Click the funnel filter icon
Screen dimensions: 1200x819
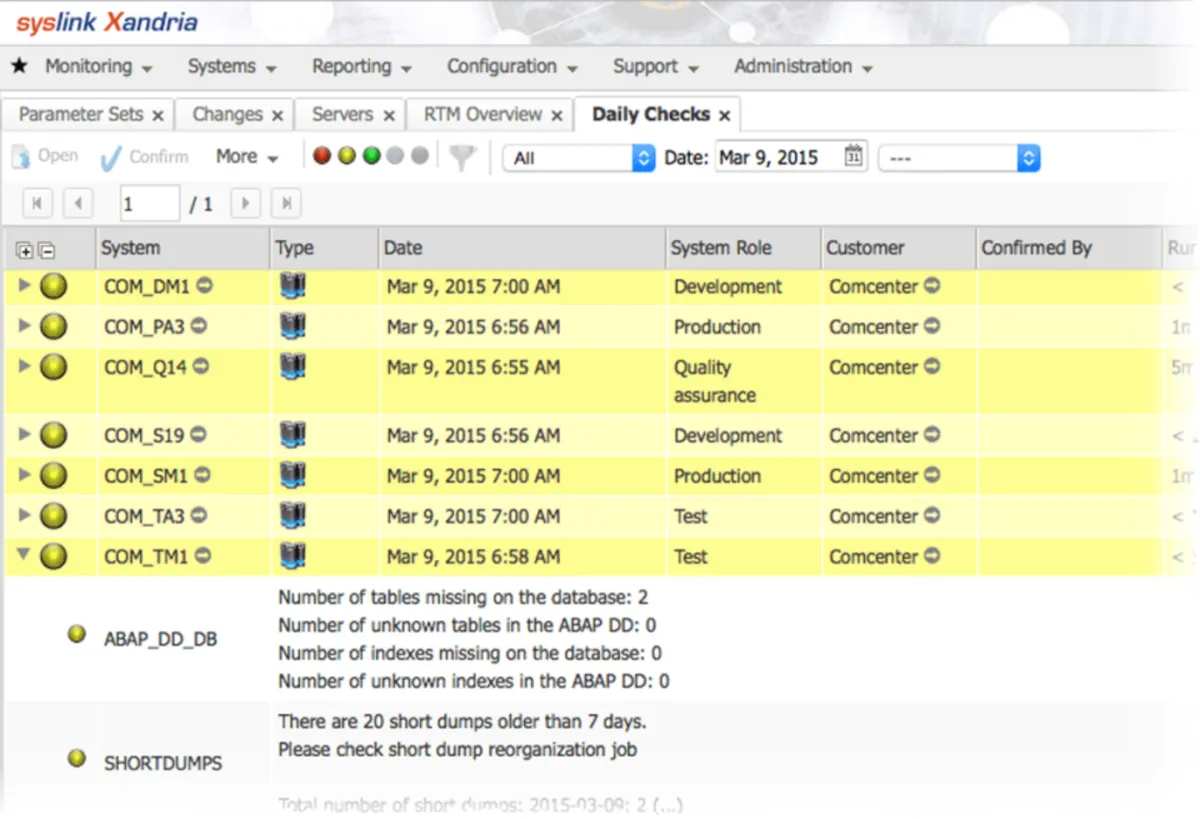point(461,157)
